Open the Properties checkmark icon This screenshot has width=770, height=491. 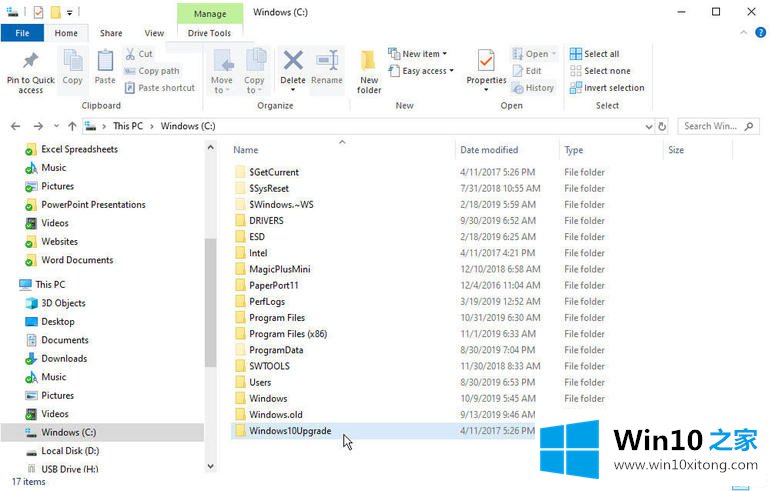click(x=486, y=61)
